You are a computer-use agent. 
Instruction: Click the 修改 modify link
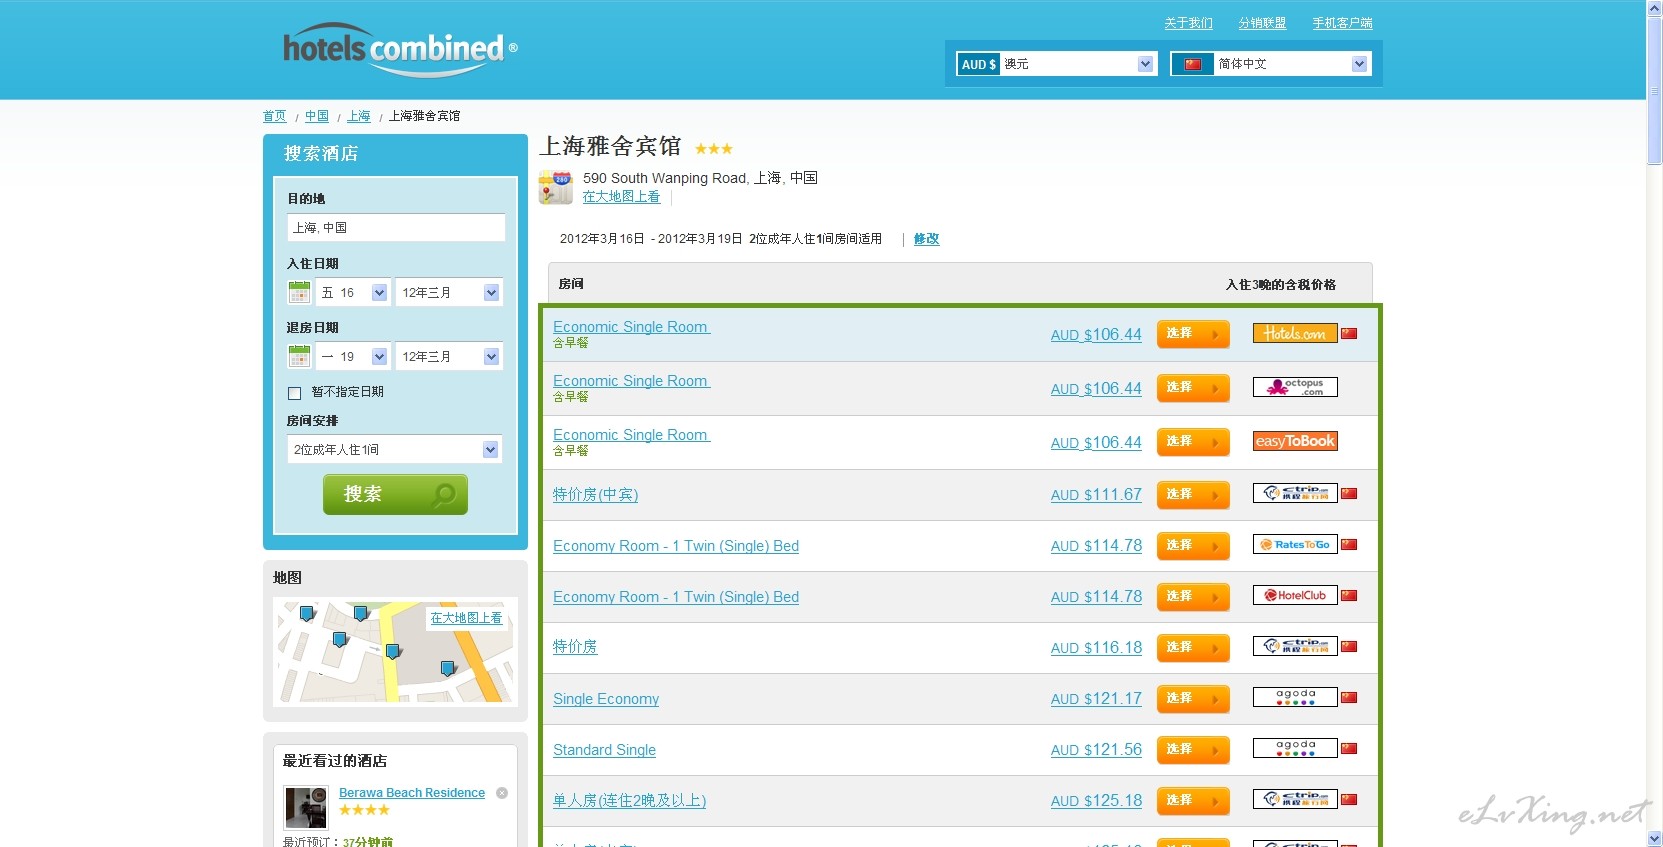pyautogui.click(x=926, y=239)
